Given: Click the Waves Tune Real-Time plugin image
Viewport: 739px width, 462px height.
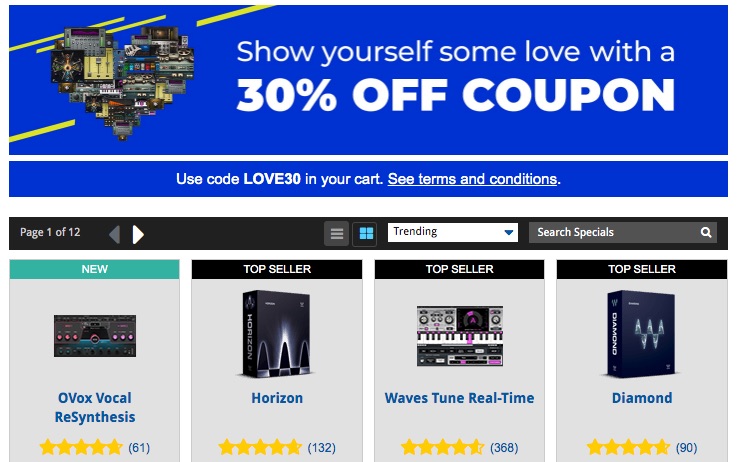Looking at the screenshot, I should tap(460, 336).
